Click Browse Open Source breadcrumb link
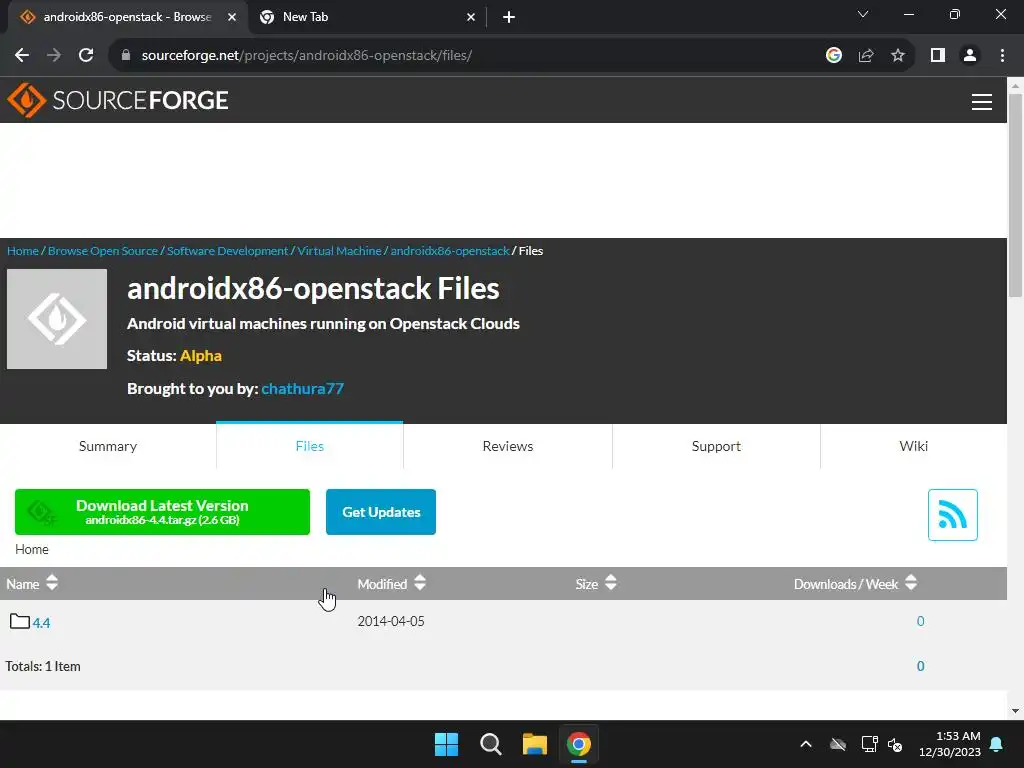This screenshot has width=1024, height=768. point(103,251)
